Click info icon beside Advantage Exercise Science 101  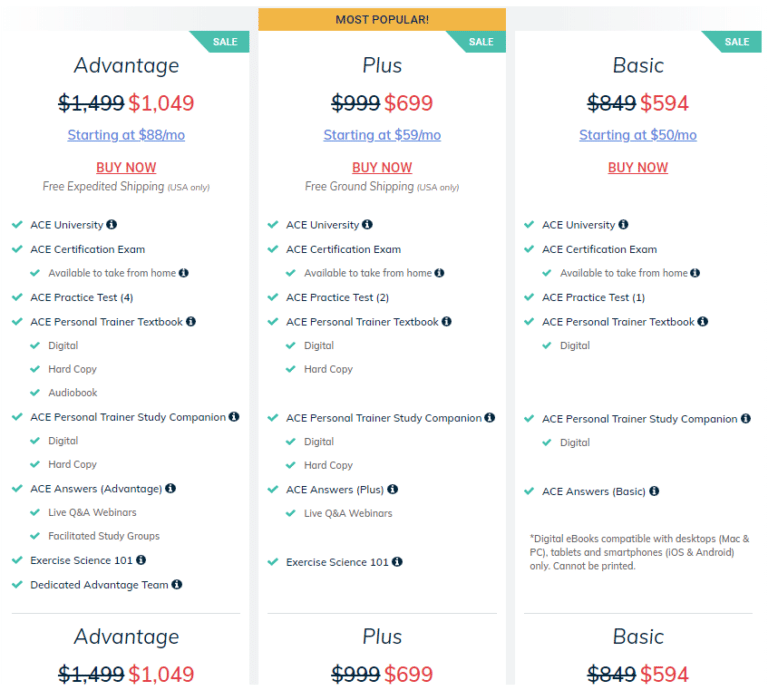tap(141, 560)
